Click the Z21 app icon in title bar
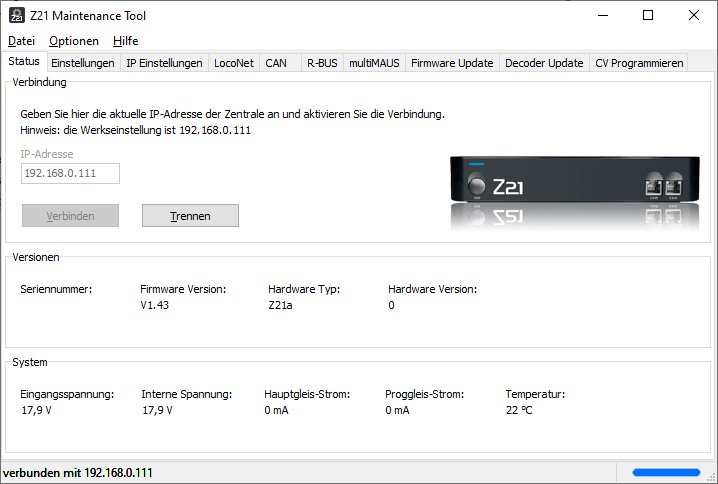Viewport: 718px width, 484px height. click(x=17, y=15)
